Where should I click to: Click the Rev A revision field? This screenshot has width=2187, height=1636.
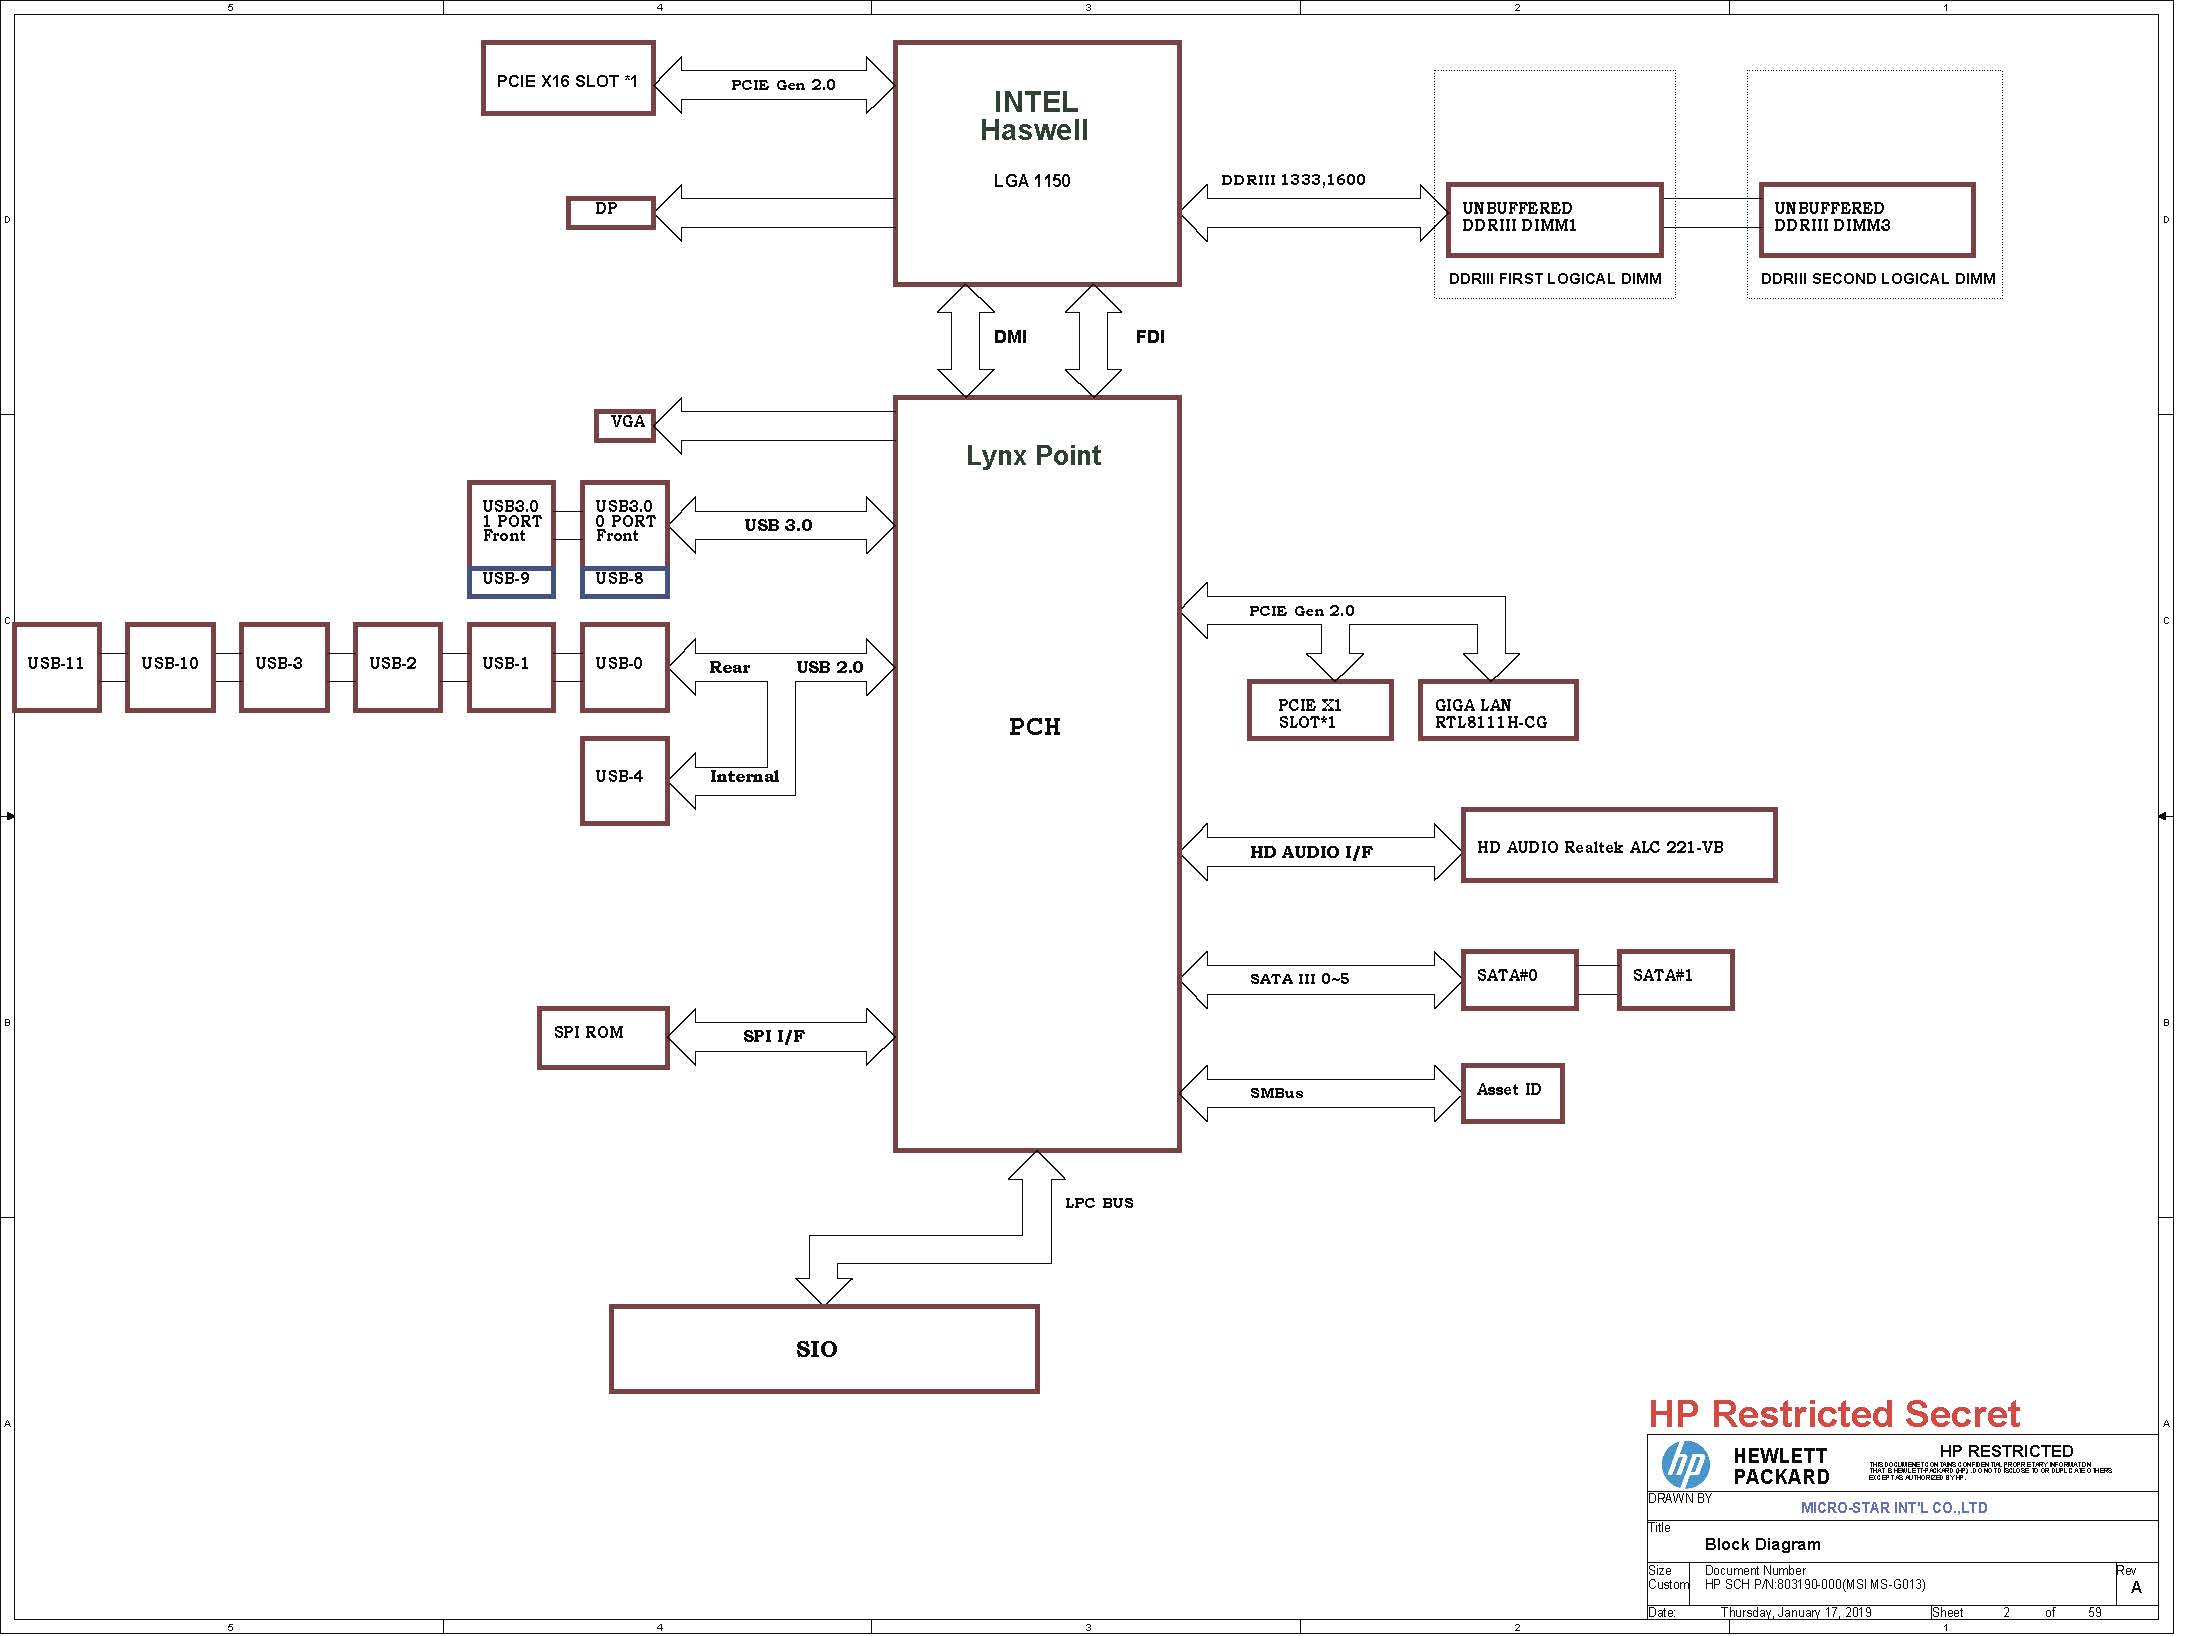[x=2136, y=1583]
